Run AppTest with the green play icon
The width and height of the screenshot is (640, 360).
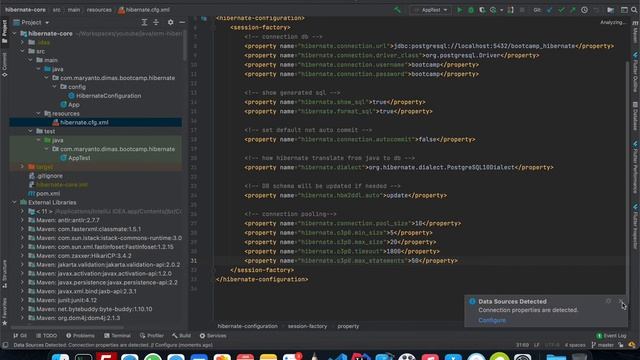pyautogui.click(x=459, y=10)
